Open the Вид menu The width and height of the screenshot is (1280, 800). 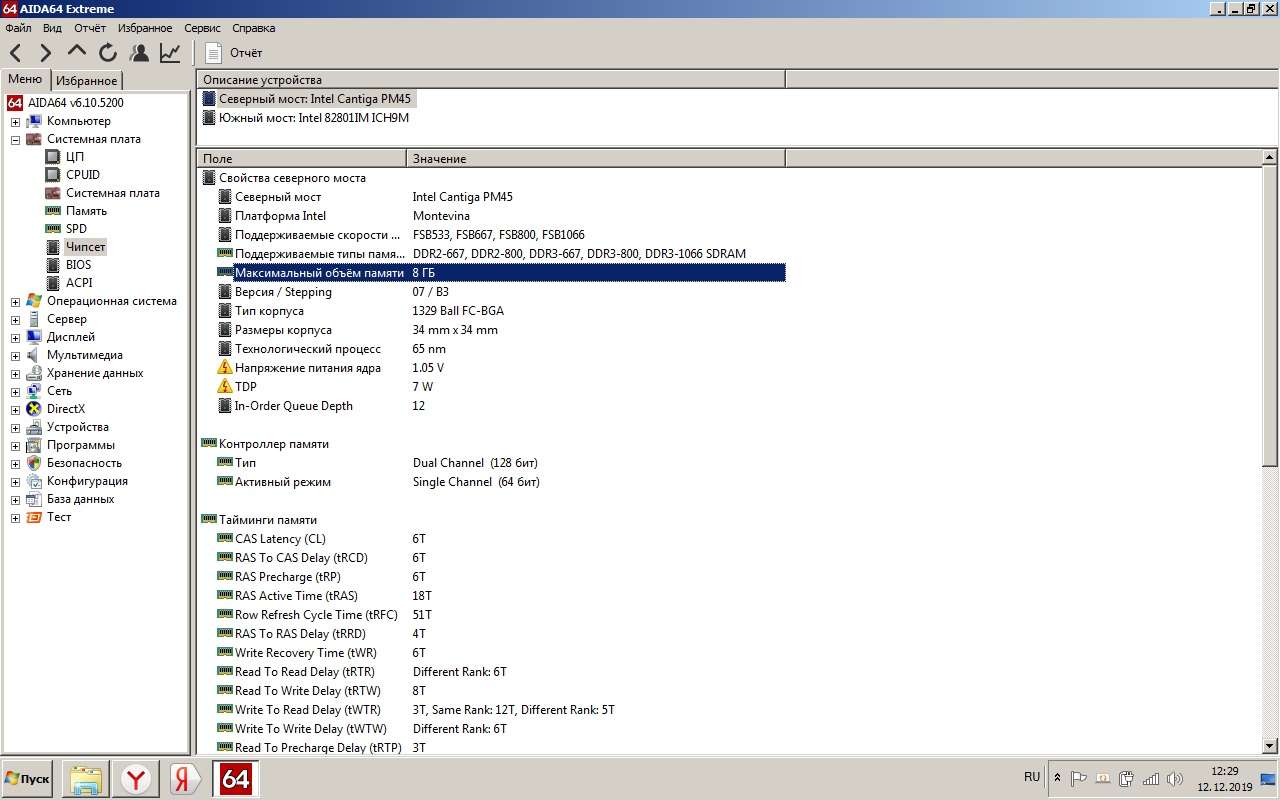point(52,28)
